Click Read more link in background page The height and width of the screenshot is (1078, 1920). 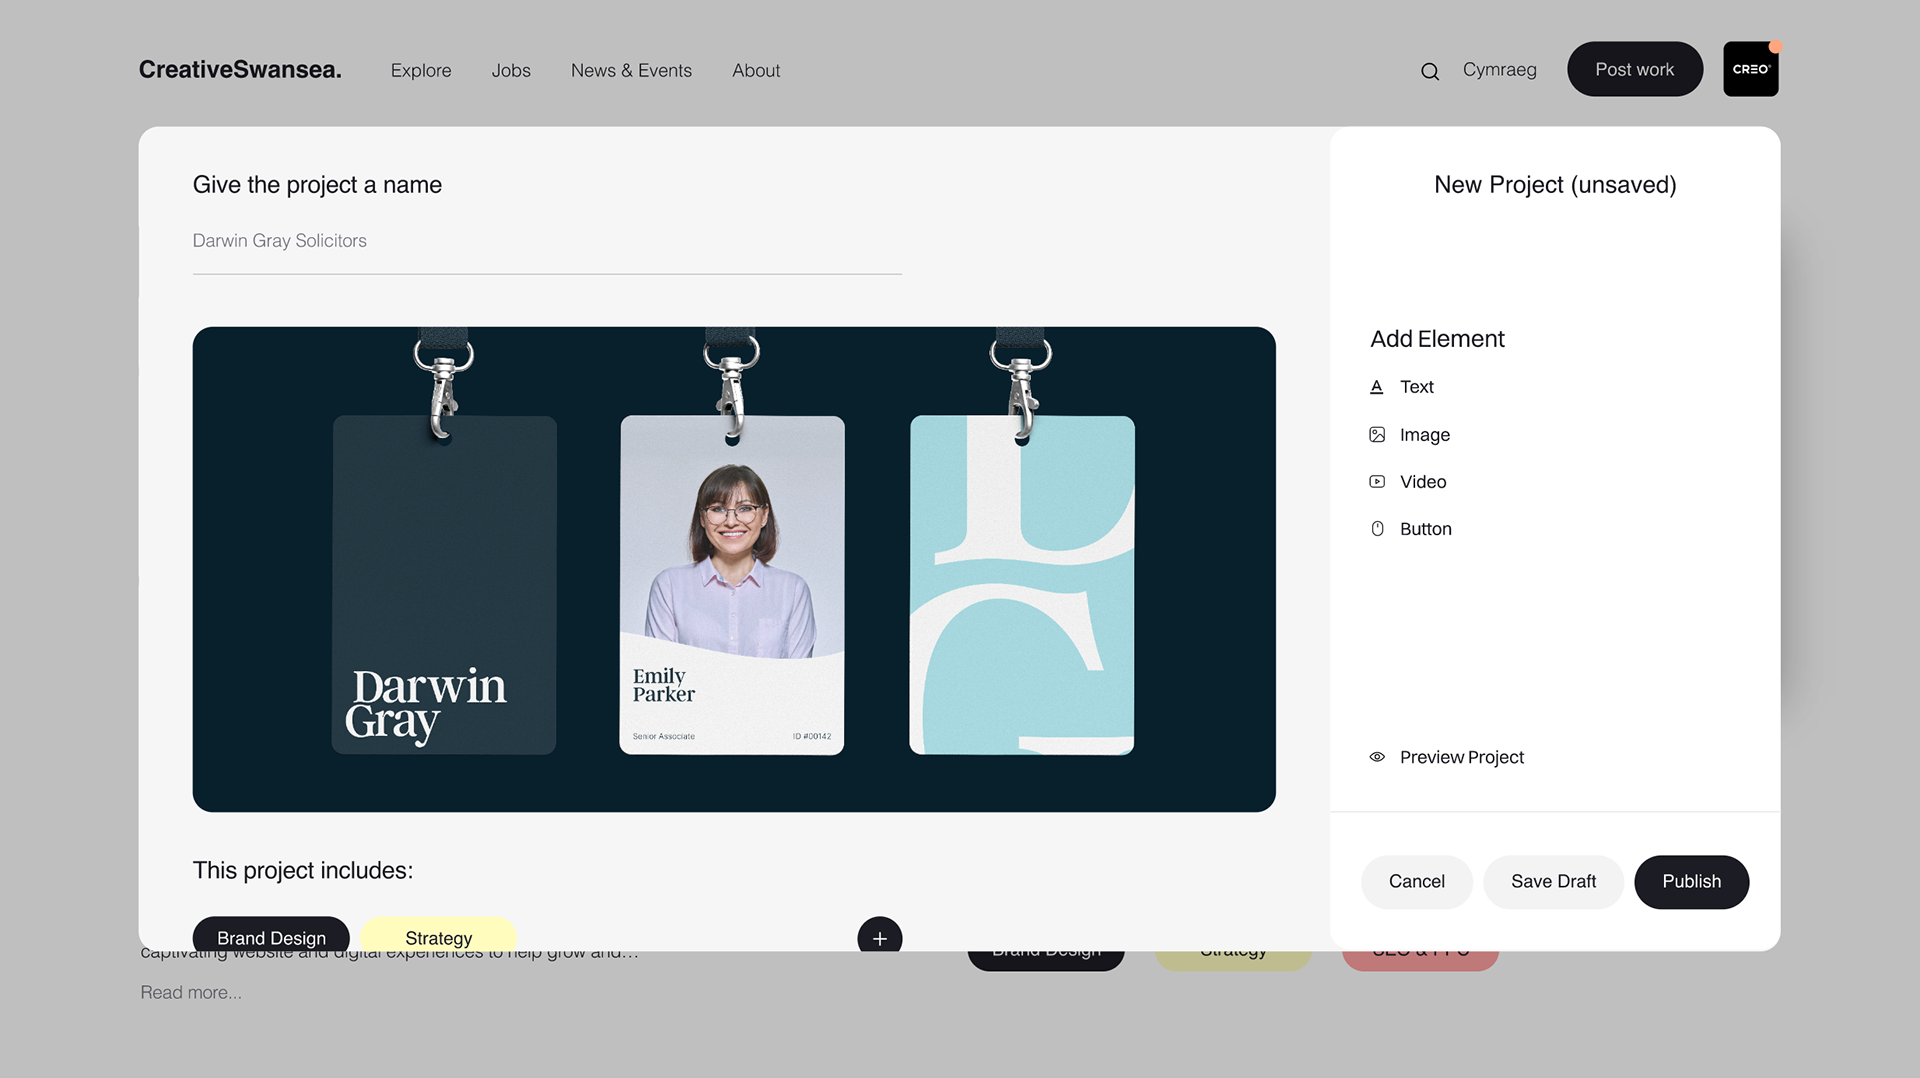191,993
